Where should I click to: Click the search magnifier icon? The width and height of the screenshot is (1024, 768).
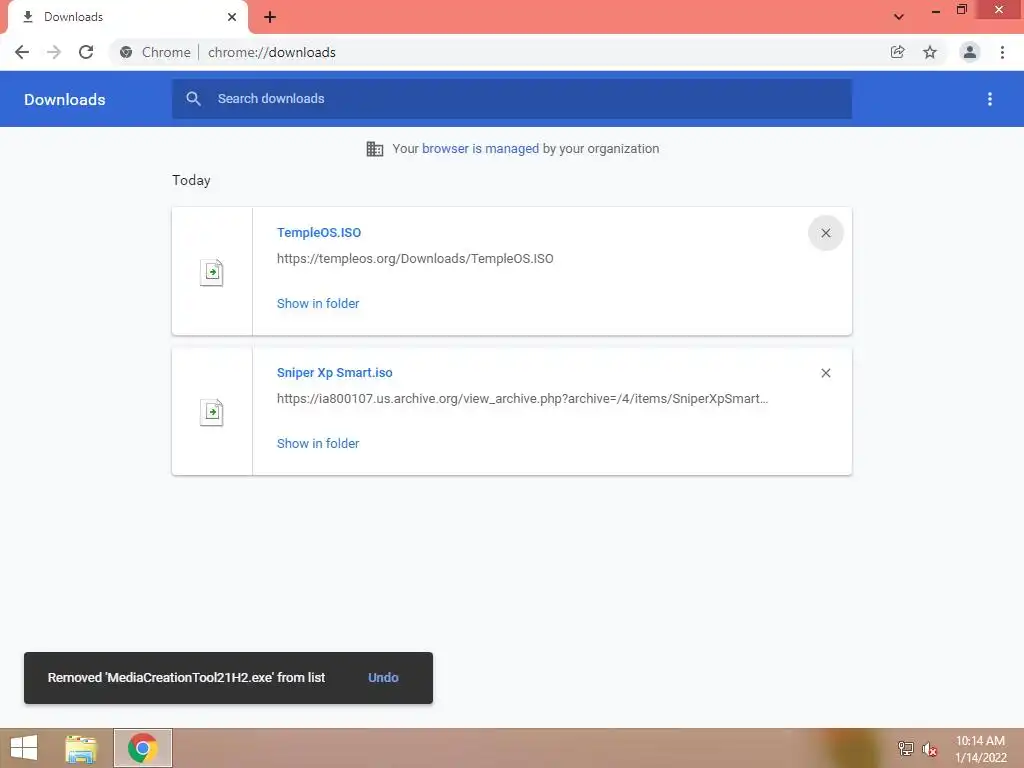pyautogui.click(x=193, y=99)
